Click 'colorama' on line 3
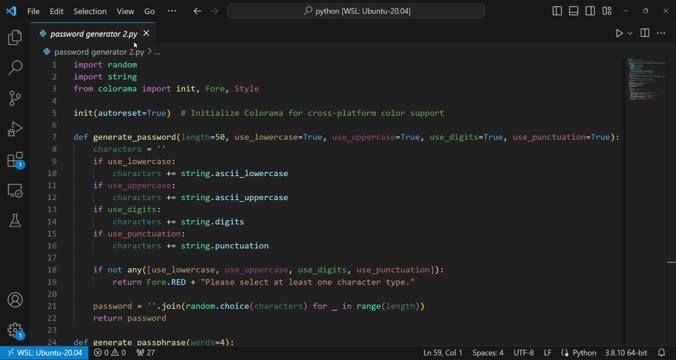This screenshot has height=360, width=676. [117, 89]
